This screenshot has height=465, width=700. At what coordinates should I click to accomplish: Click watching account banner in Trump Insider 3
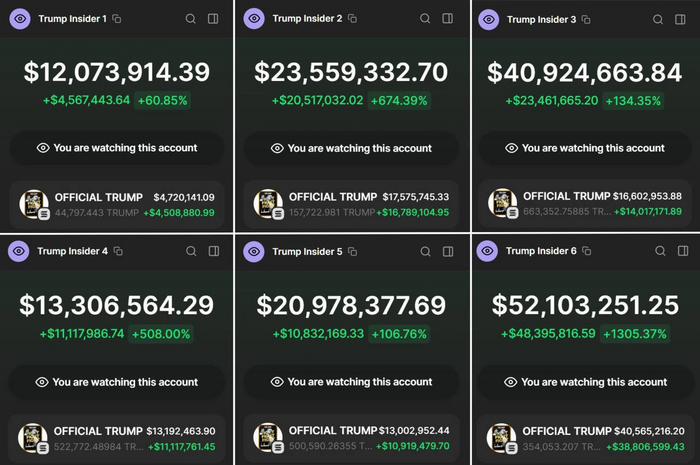tap(586, 148)
